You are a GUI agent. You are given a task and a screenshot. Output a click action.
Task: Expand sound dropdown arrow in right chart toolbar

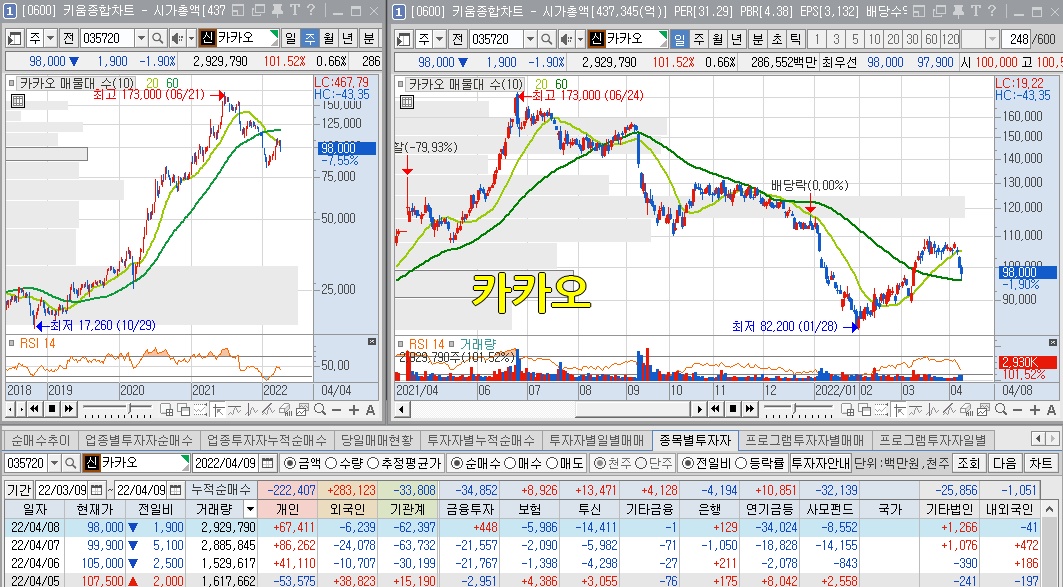pos(580,39)
